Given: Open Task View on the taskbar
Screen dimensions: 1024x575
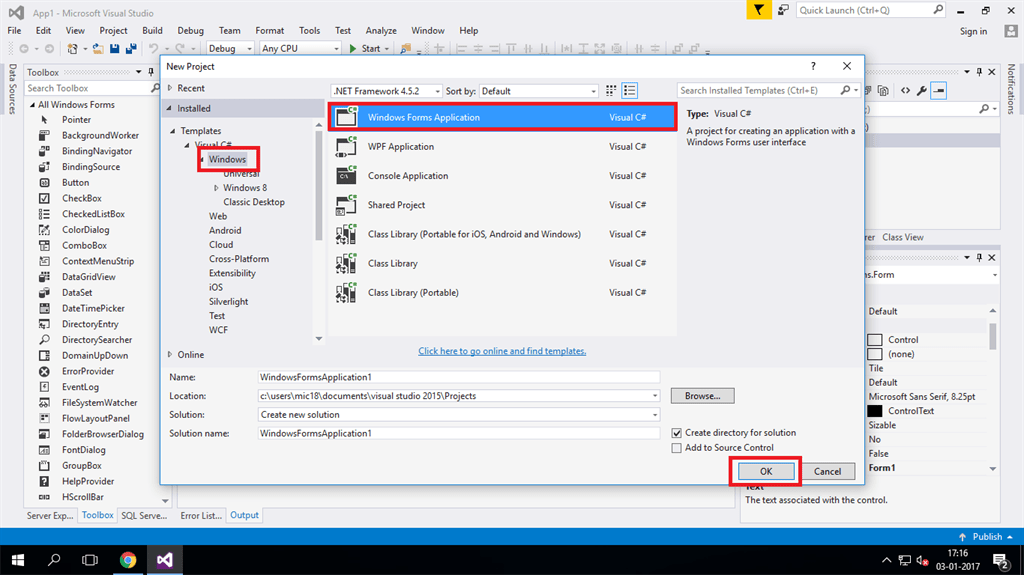Looking at the screenshot, I should pyautogui.click(x=90, y=560).
